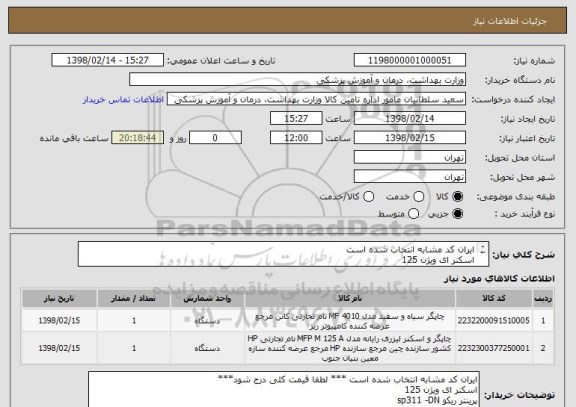Click the announcement date and time field
This screenshot has width=576, height=407.
pos(108,60)
